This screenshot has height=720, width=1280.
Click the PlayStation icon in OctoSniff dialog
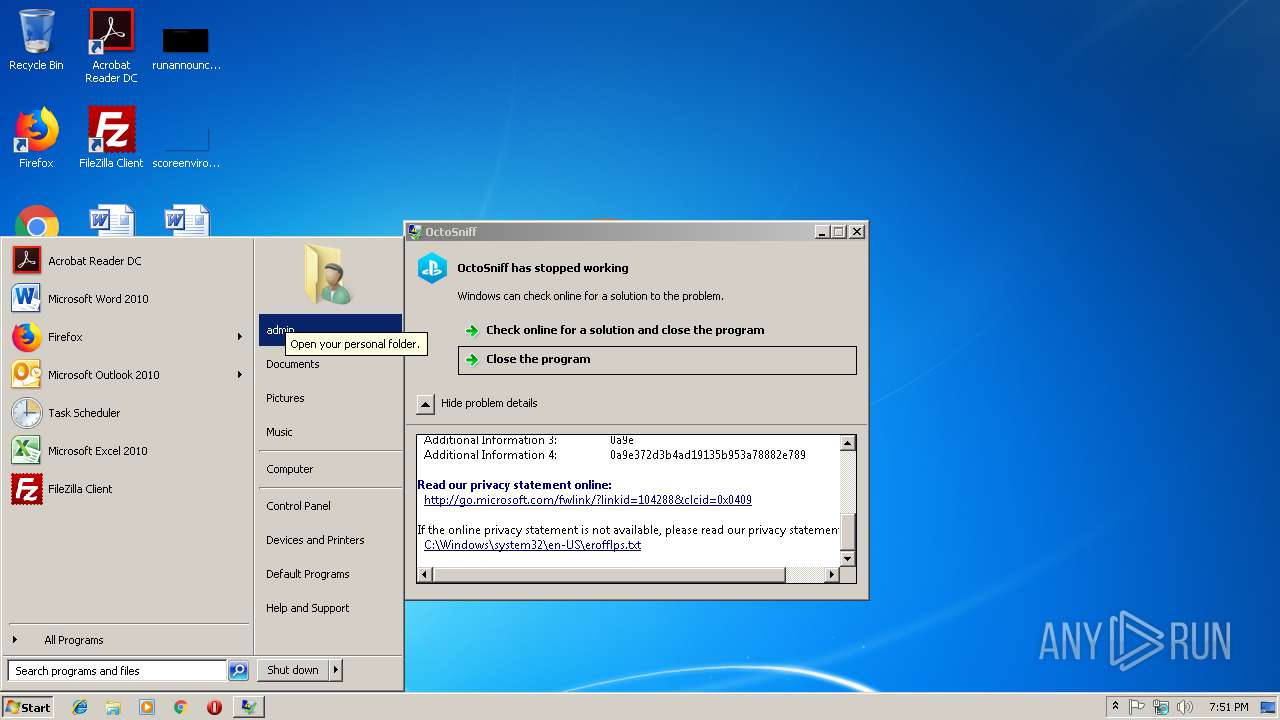click(x=432, y=268)
